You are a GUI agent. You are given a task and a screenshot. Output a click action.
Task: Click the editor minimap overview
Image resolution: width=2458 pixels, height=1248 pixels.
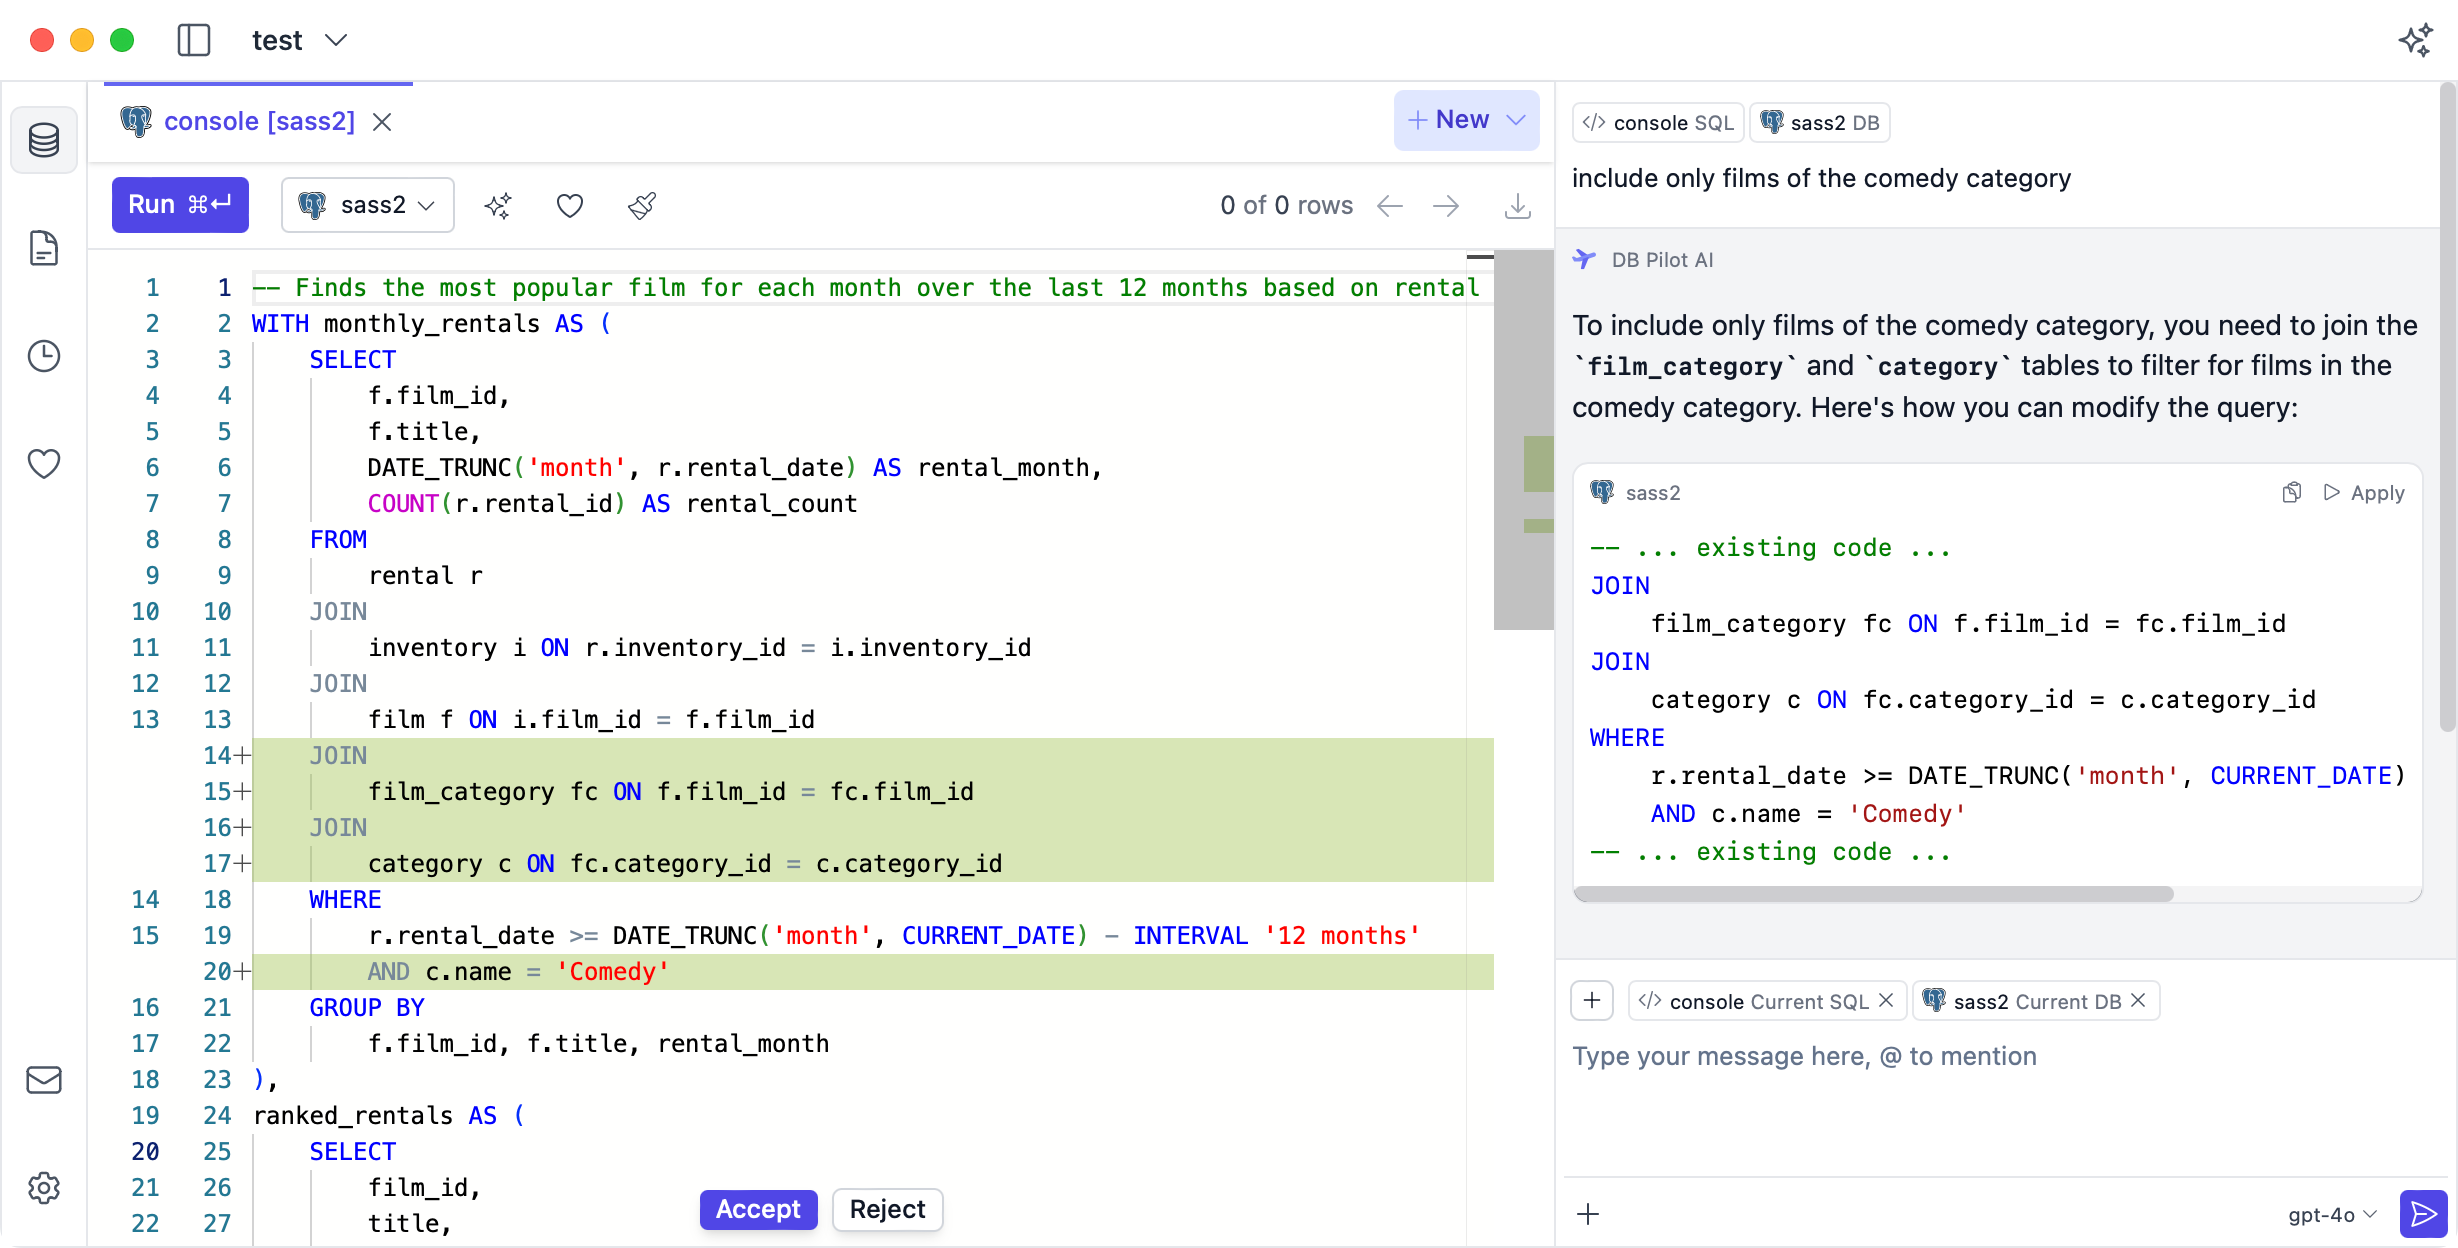click(x=1523, y=440)
